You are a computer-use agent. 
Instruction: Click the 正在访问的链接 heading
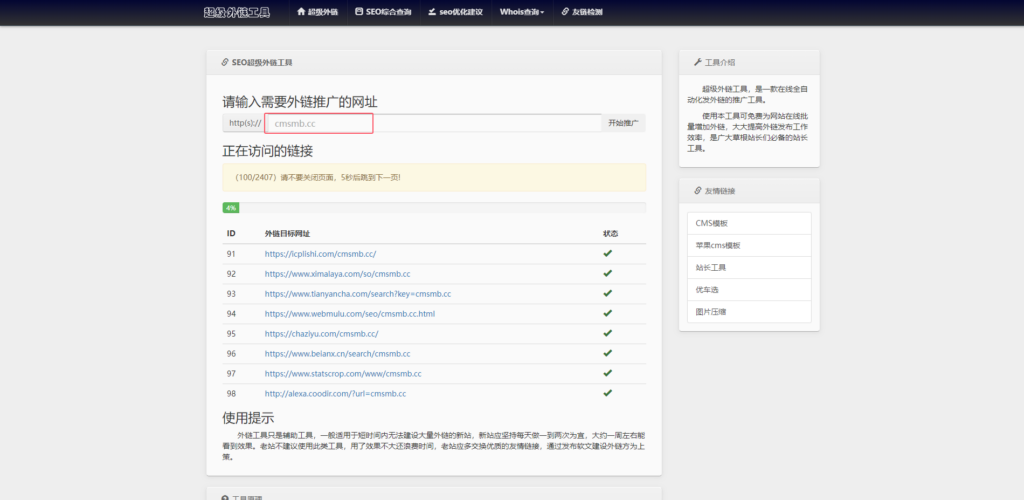click(268, 151)
